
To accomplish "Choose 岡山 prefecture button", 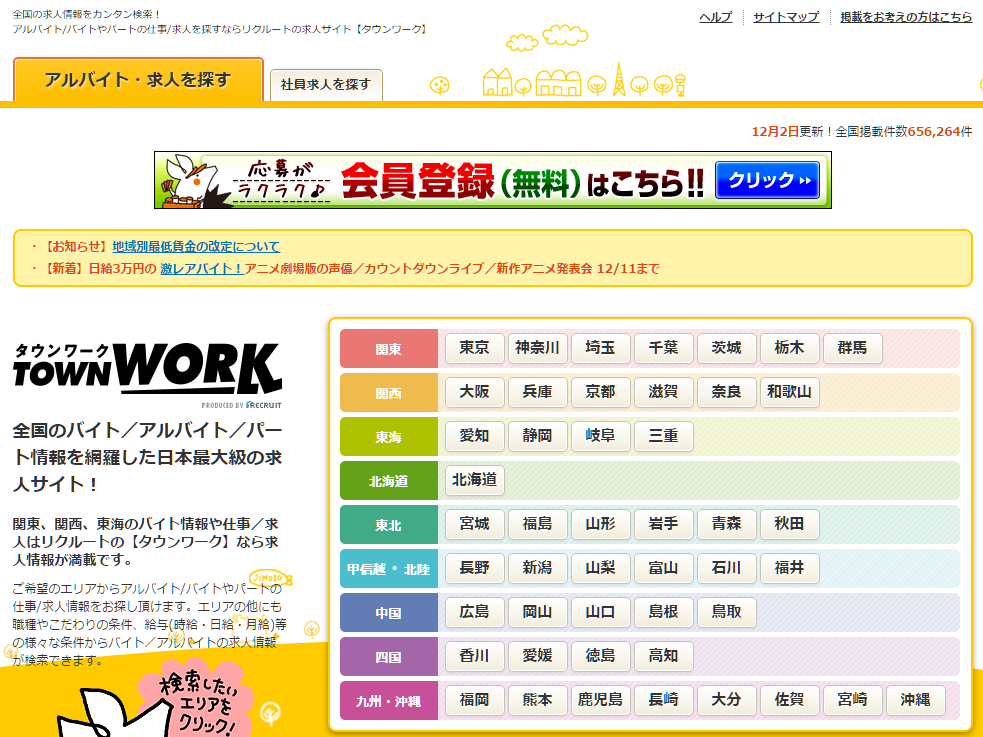I will (x=537, y=612).
